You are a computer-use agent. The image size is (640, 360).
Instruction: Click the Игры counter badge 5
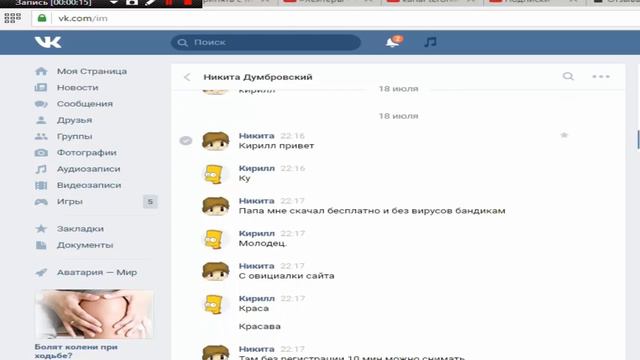(x=150, y=202)
